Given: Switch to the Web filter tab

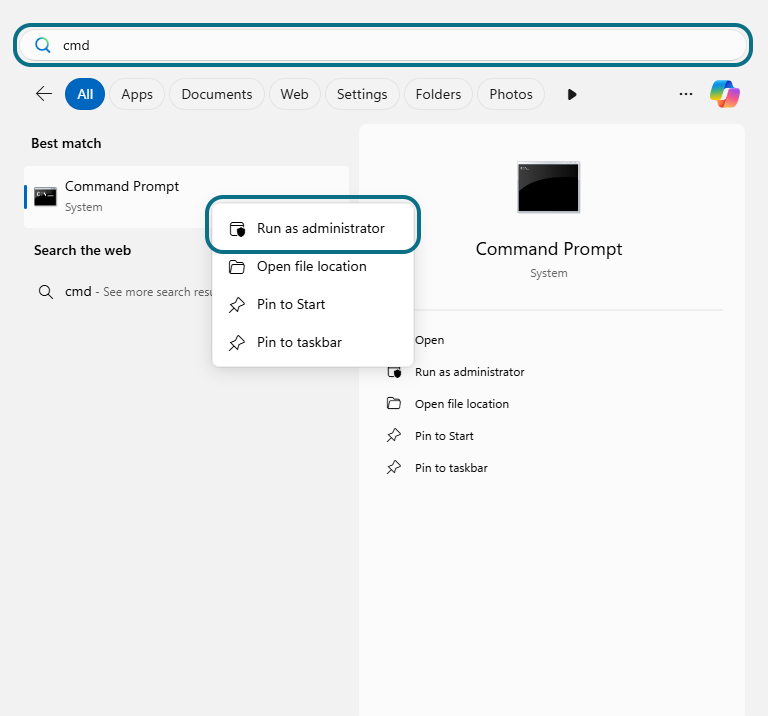Looking at the screenshot, I should click(x=294, y=94).
